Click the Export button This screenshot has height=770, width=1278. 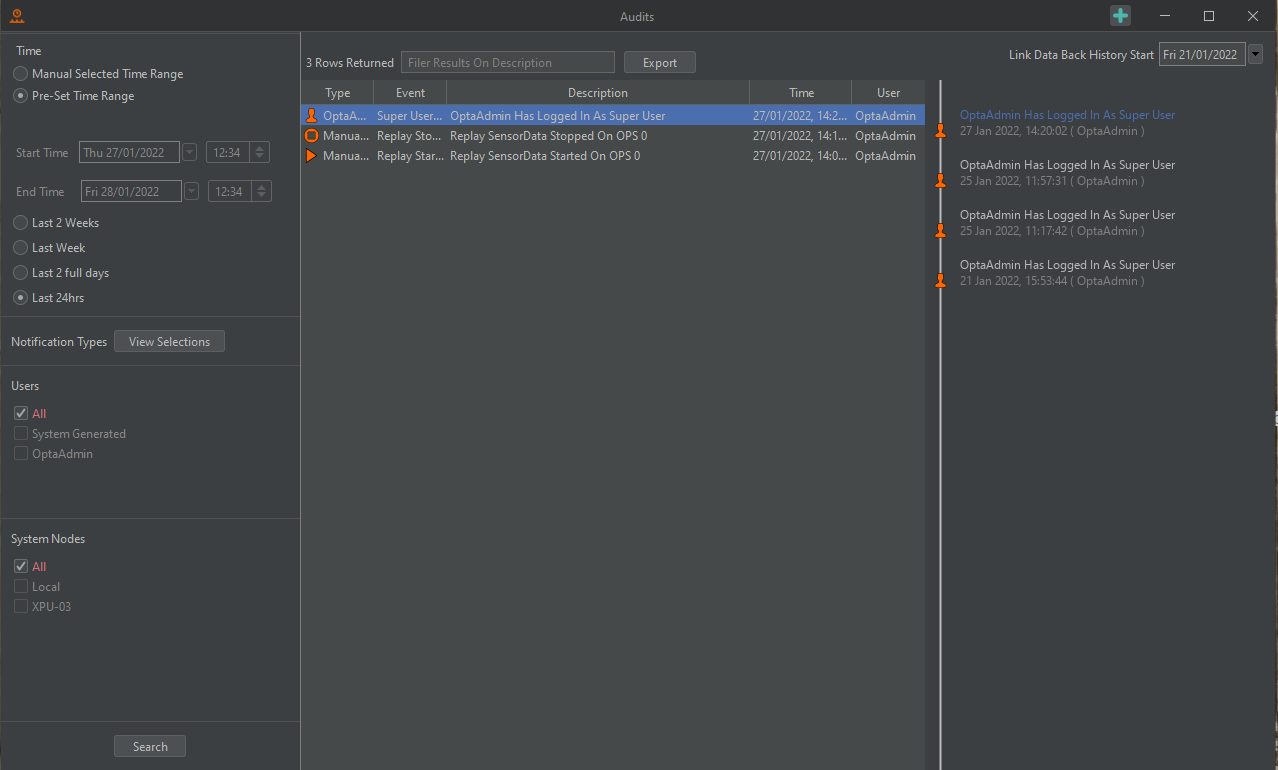659,63
